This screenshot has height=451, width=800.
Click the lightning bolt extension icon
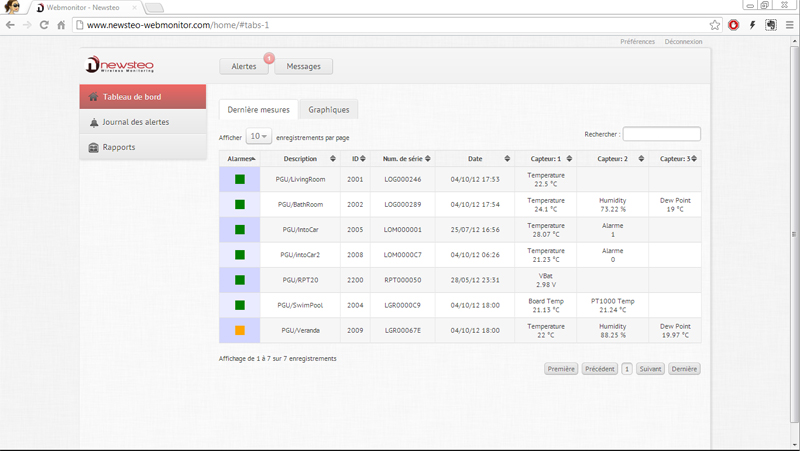pos(752,25)
